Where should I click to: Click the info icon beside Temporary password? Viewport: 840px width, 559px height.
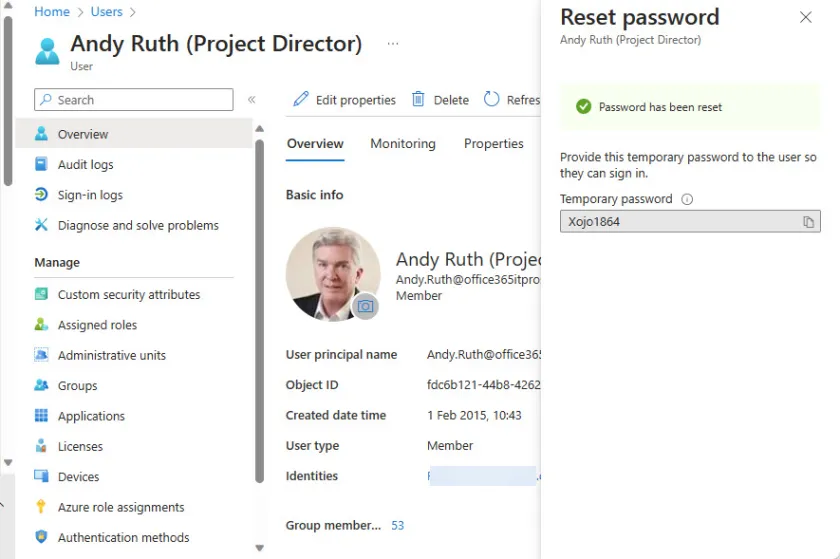tap(687, 199)
